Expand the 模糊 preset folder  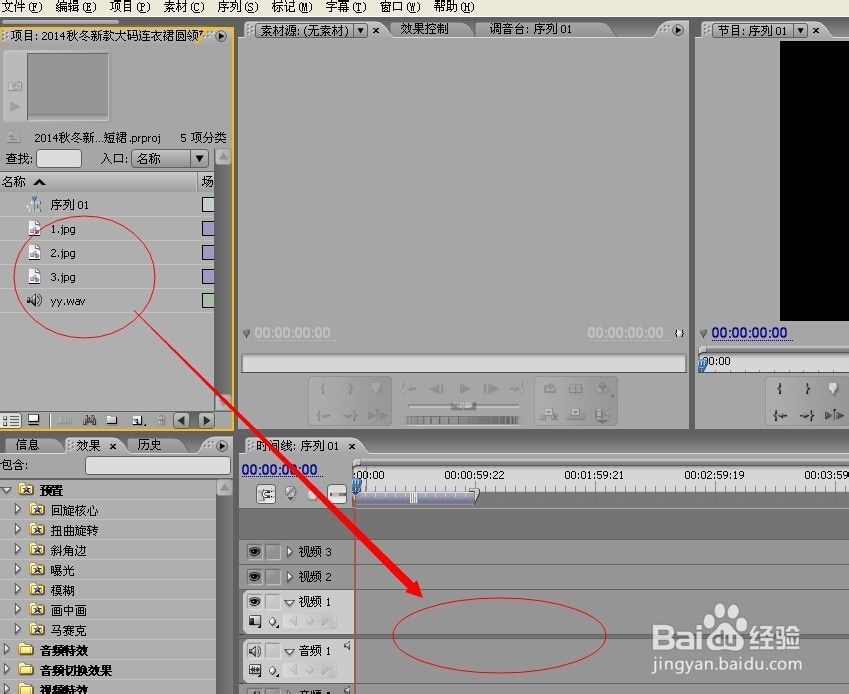(17, 590)
